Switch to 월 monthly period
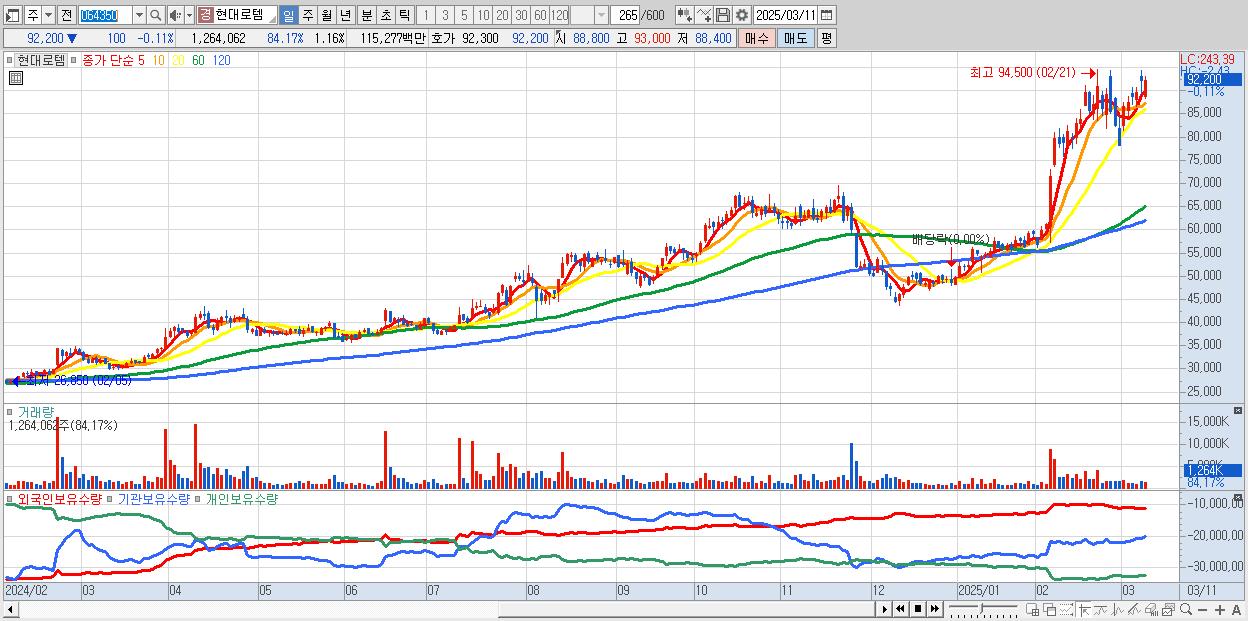 (326, 15)
